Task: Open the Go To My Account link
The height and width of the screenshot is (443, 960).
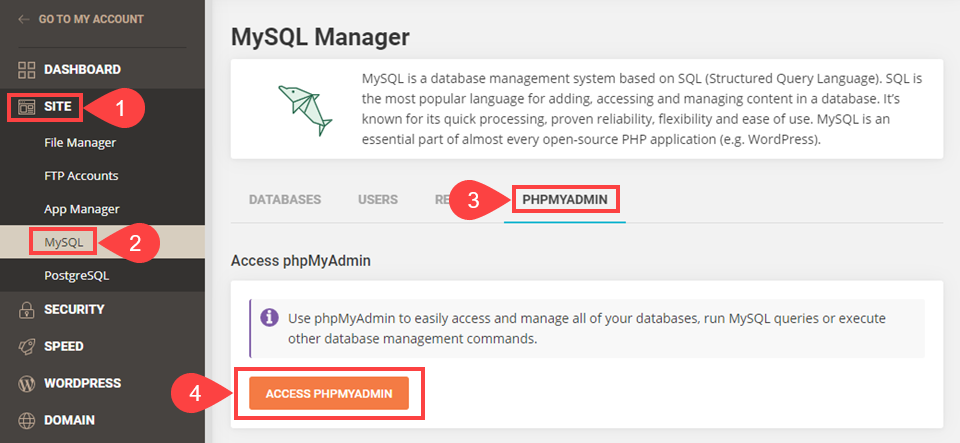Action: [91, 19]
